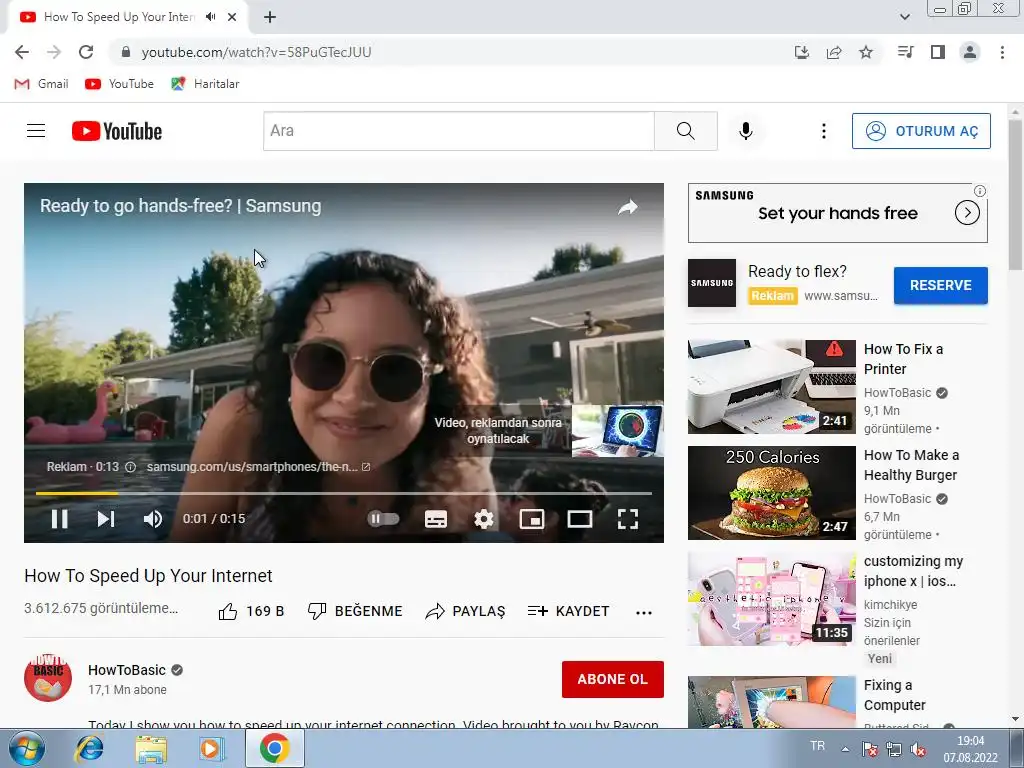Viewport: 1024px width, 768px height.
Task: Reload the page
Action: point(86,52)
